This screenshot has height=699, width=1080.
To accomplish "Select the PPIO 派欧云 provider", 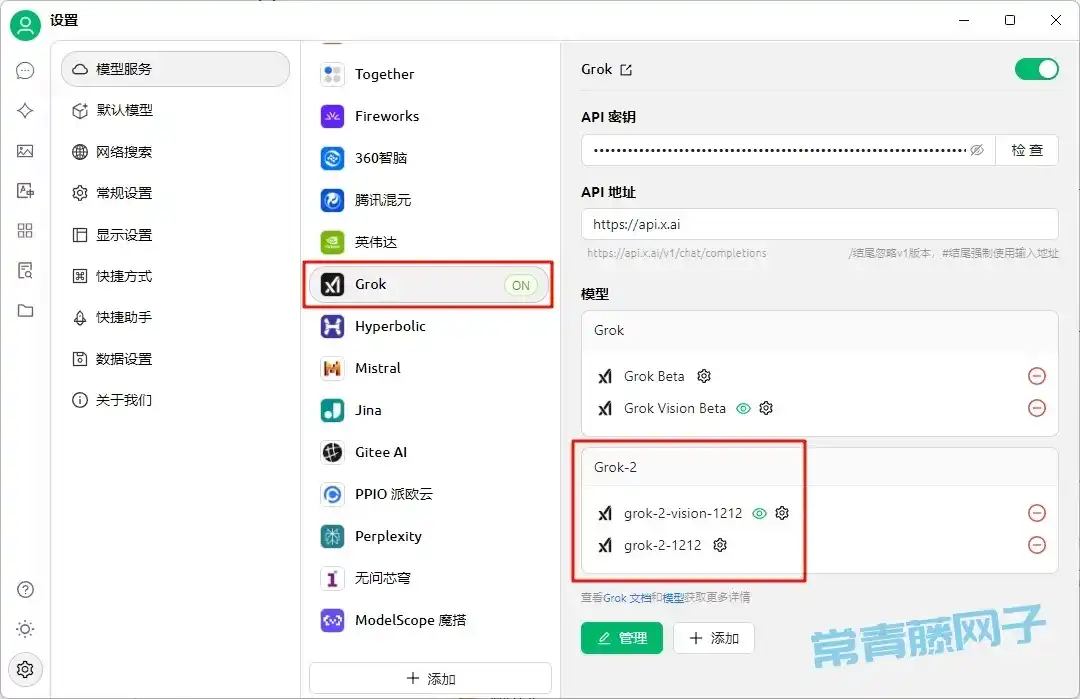I will point(430,494).
